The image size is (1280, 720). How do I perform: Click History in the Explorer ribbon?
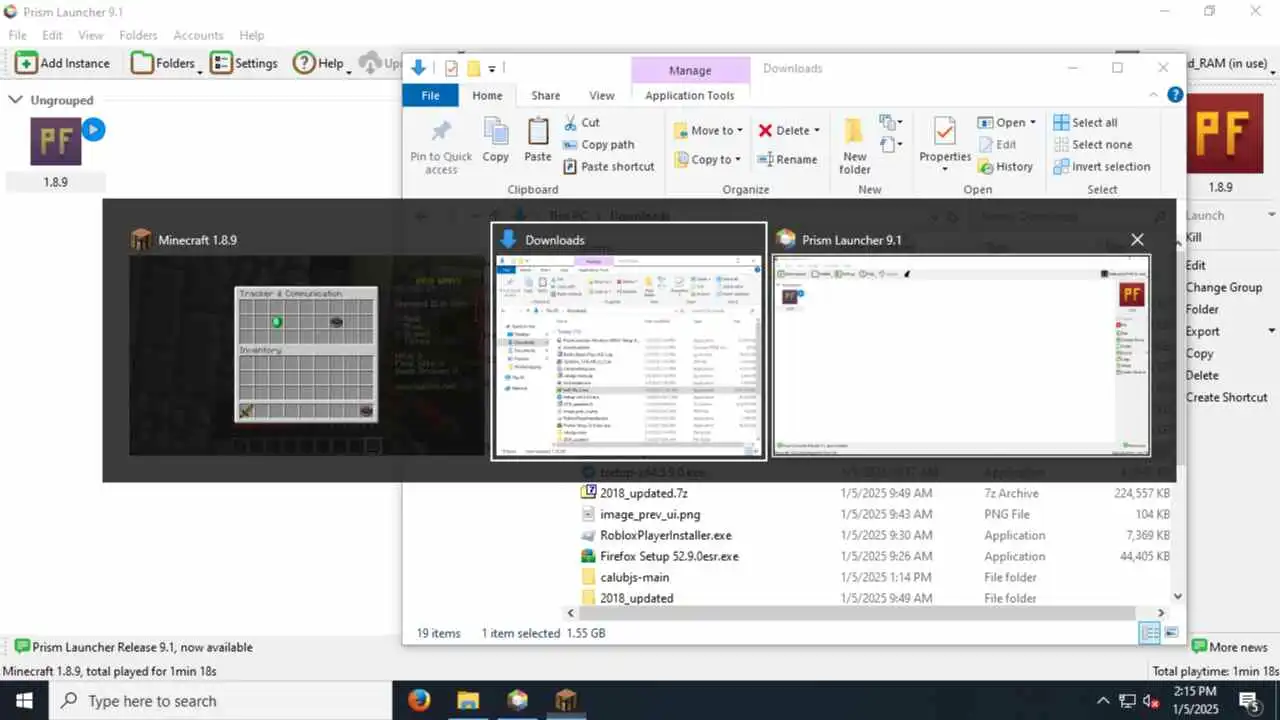pos(1005,166)
